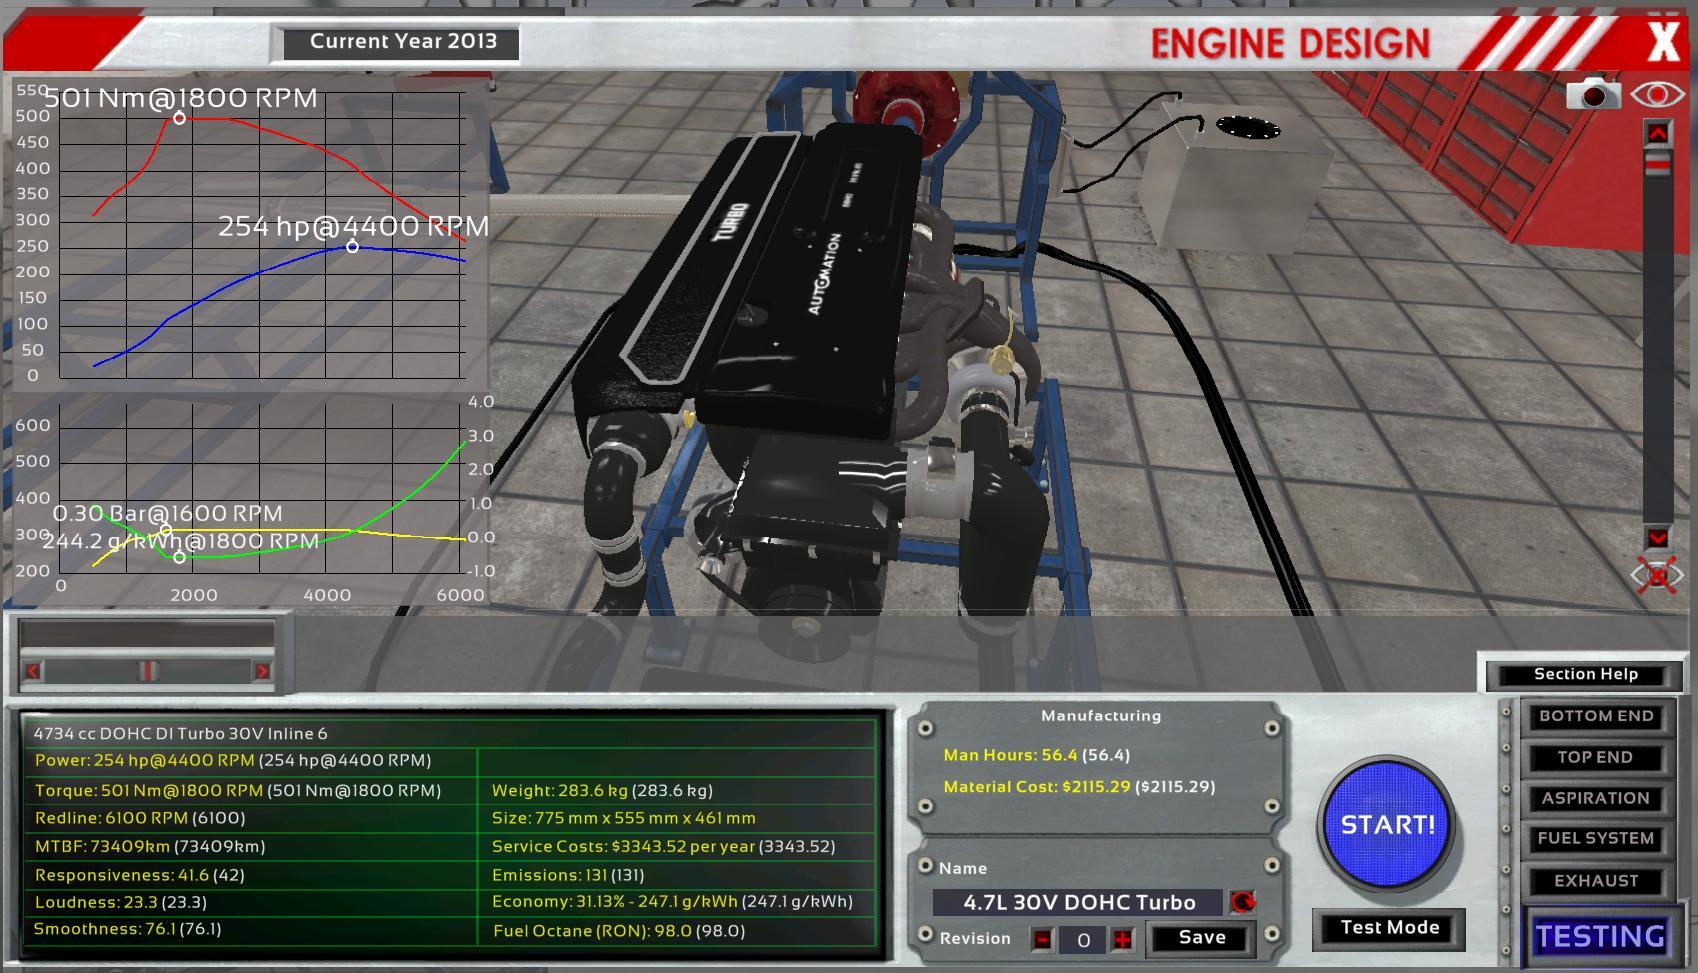
Task: Click the Smoothness: 76.1 stat
Action: (127, 929)
